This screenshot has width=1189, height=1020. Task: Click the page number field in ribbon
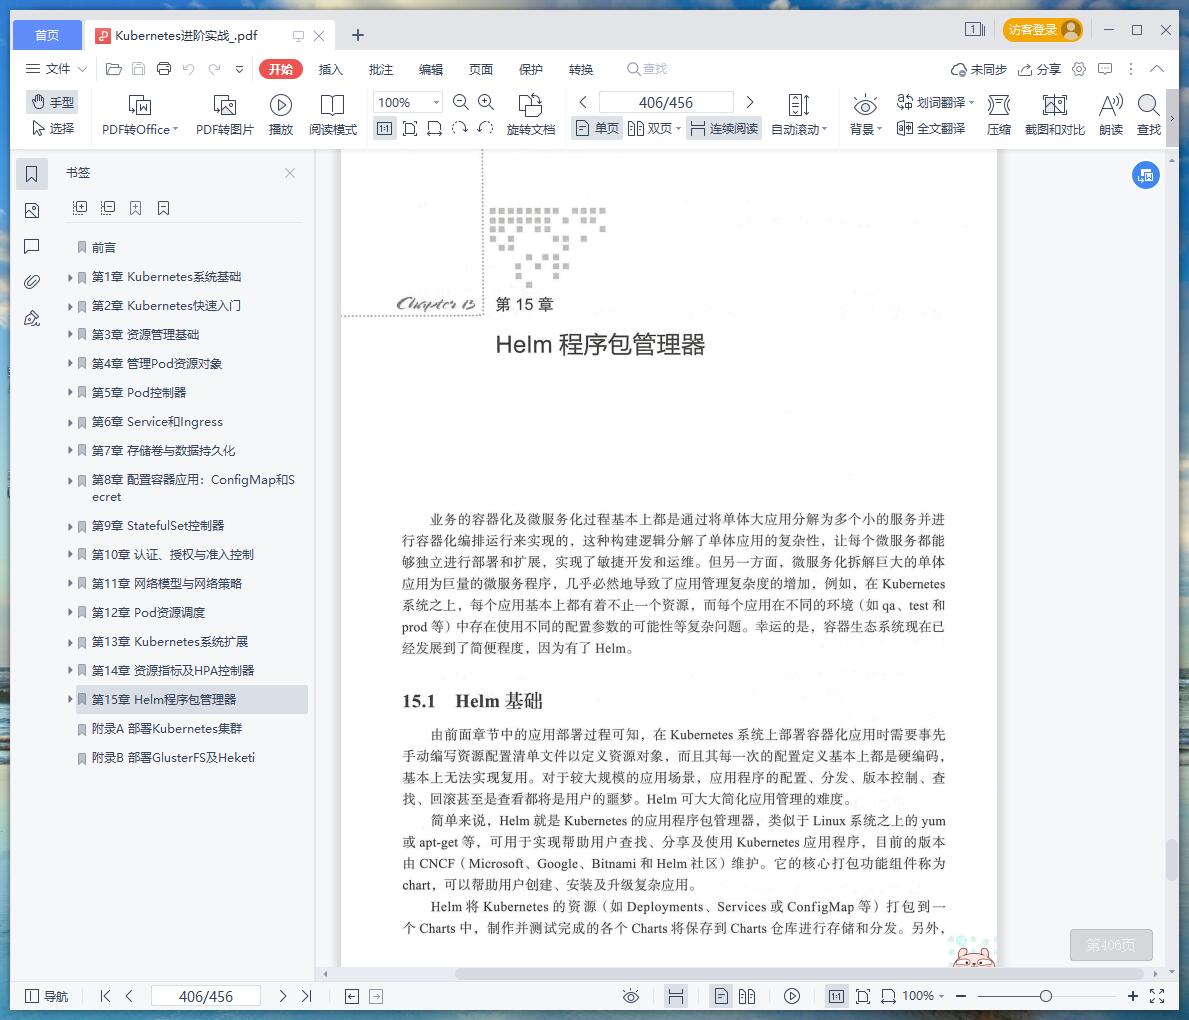tap(666, 102)
